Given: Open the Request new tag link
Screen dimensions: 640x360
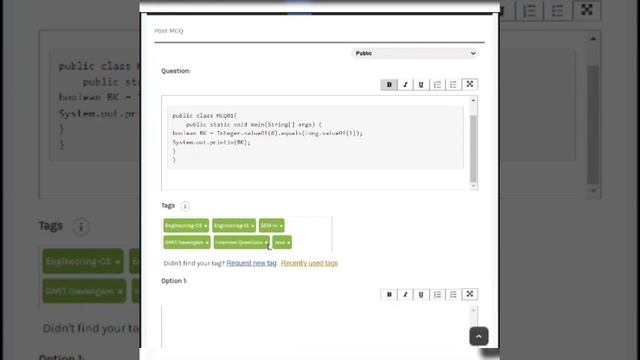Looking at the screenshot, I should [251, 263].
